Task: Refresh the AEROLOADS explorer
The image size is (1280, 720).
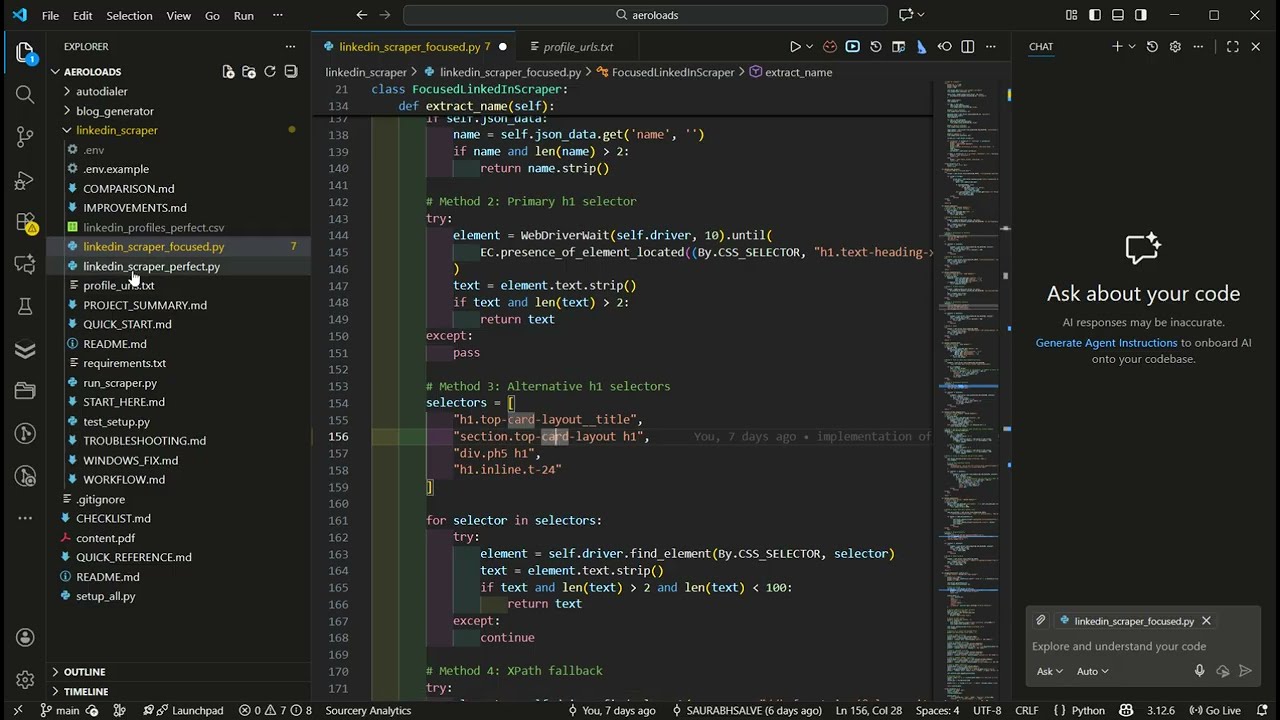Action: pos(270,72)
